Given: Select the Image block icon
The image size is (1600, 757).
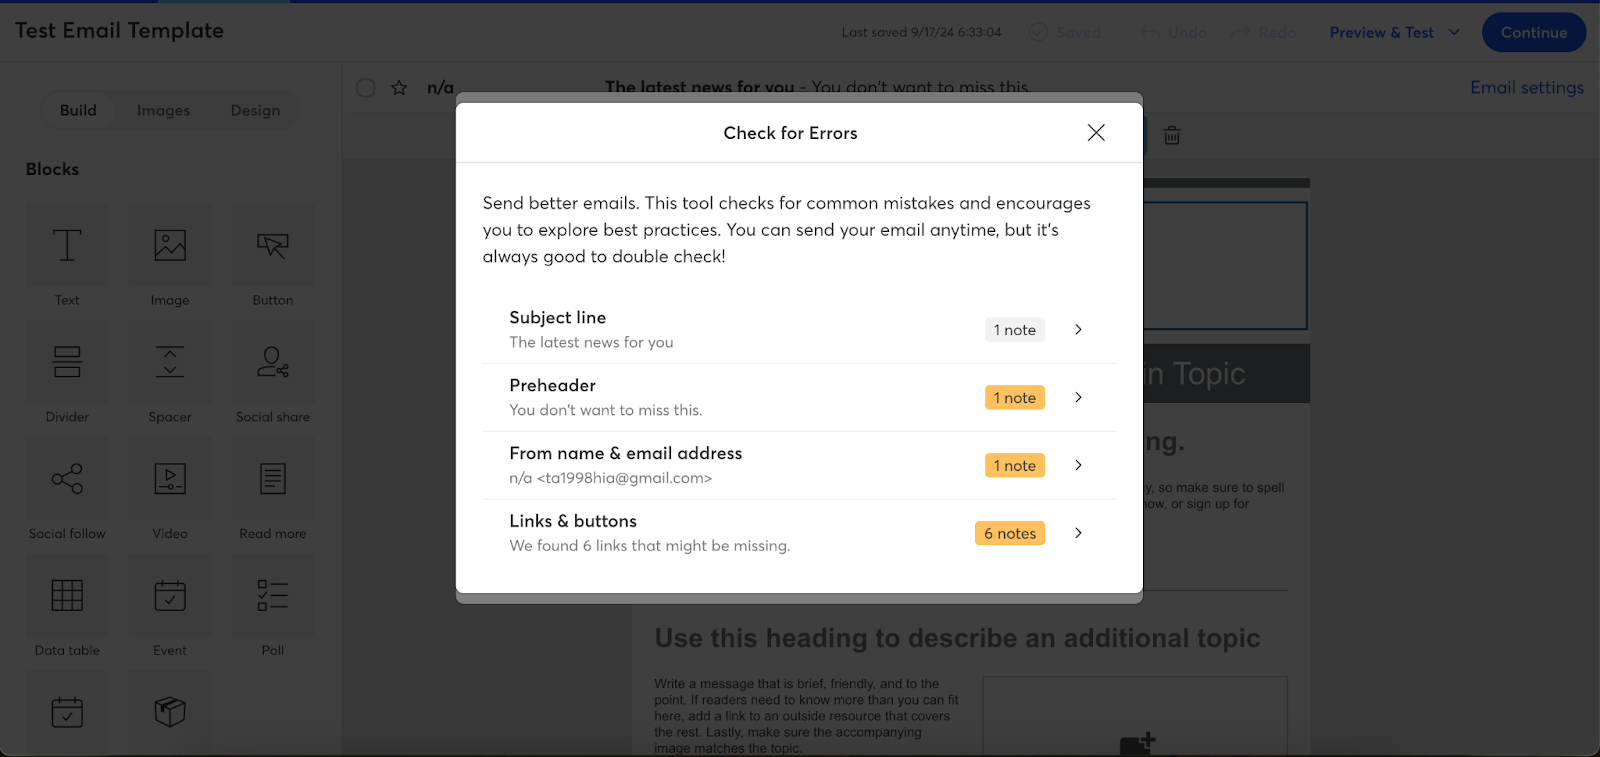Looking at the screenshot, I should 169,244.
